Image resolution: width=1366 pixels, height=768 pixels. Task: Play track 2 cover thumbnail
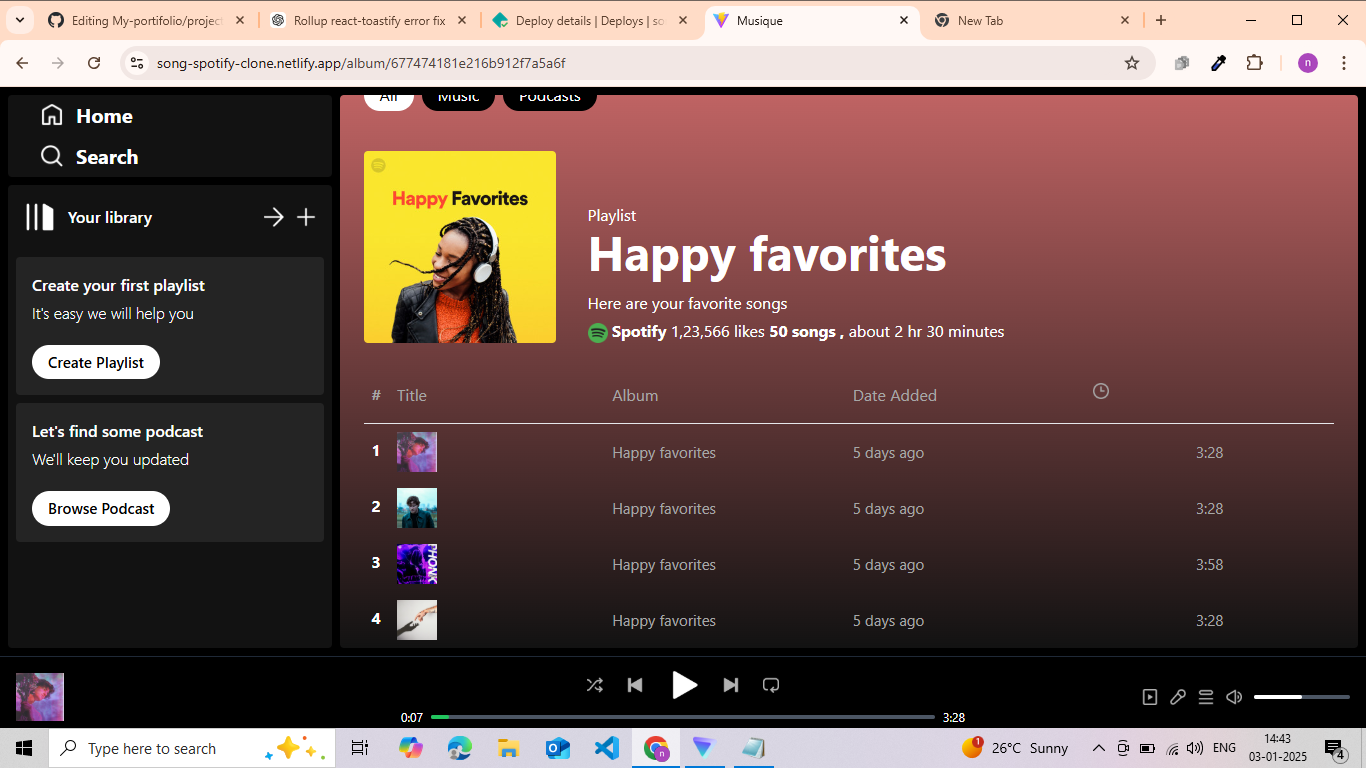tap(417, 508)
